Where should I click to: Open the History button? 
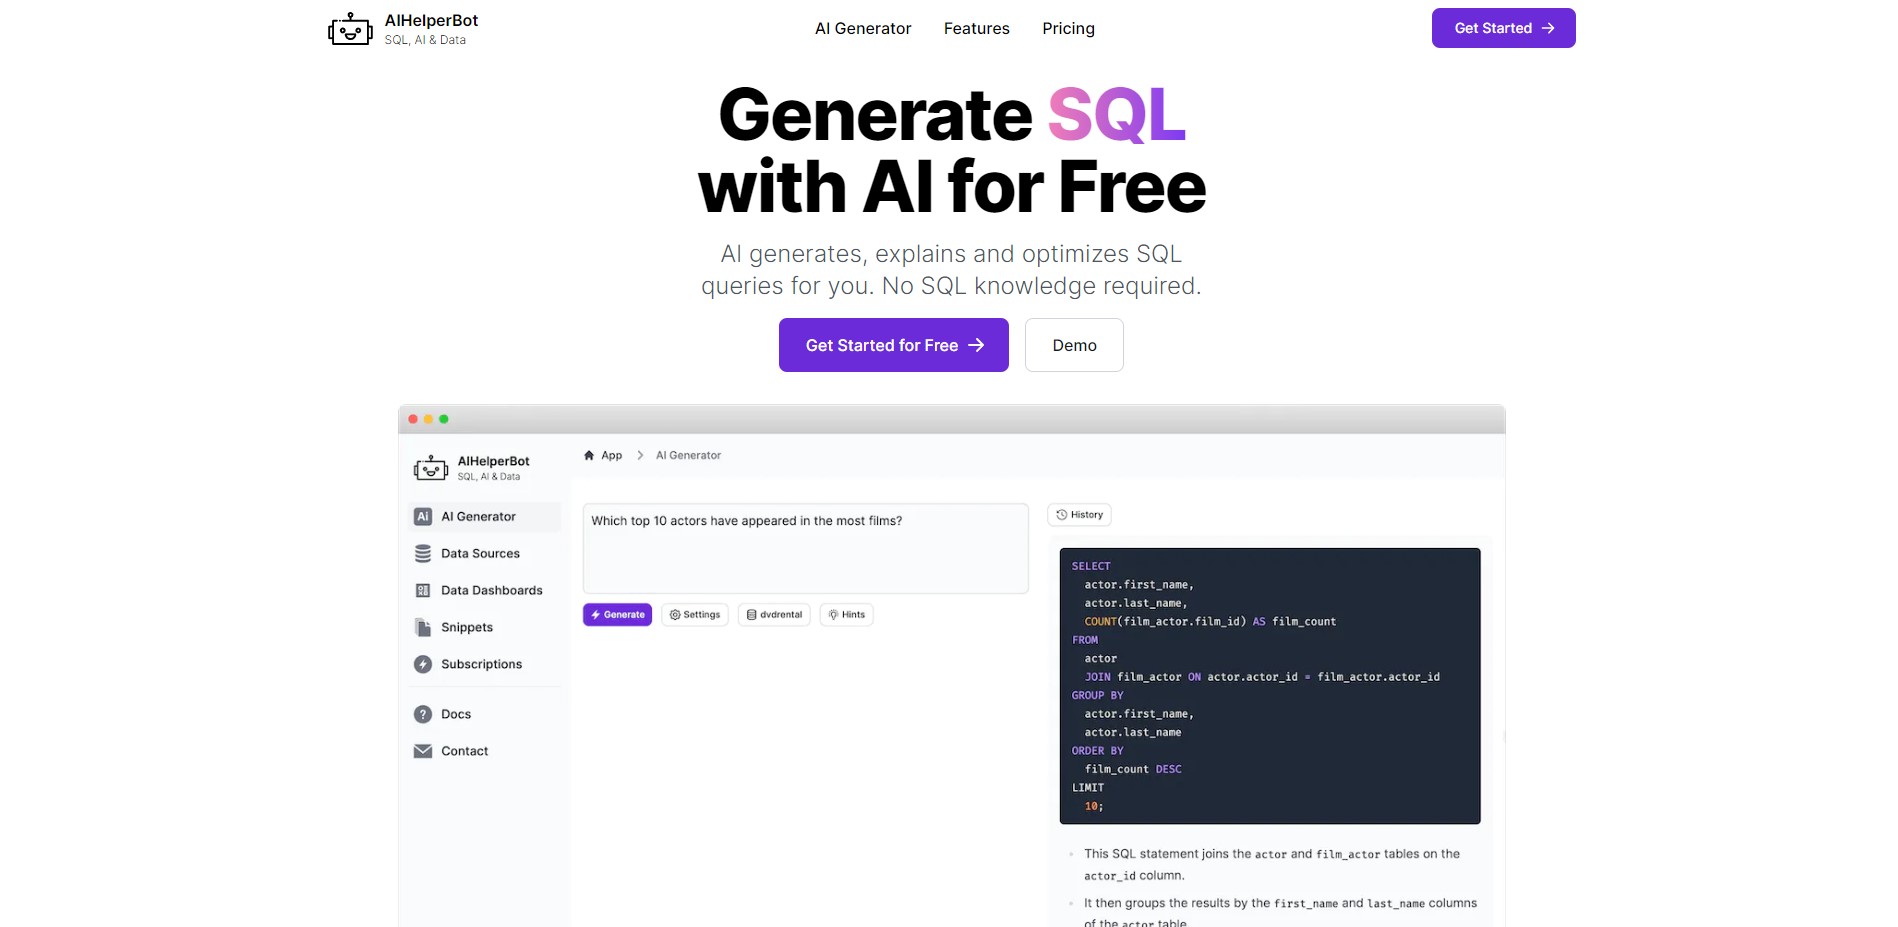click(1079, 515)
